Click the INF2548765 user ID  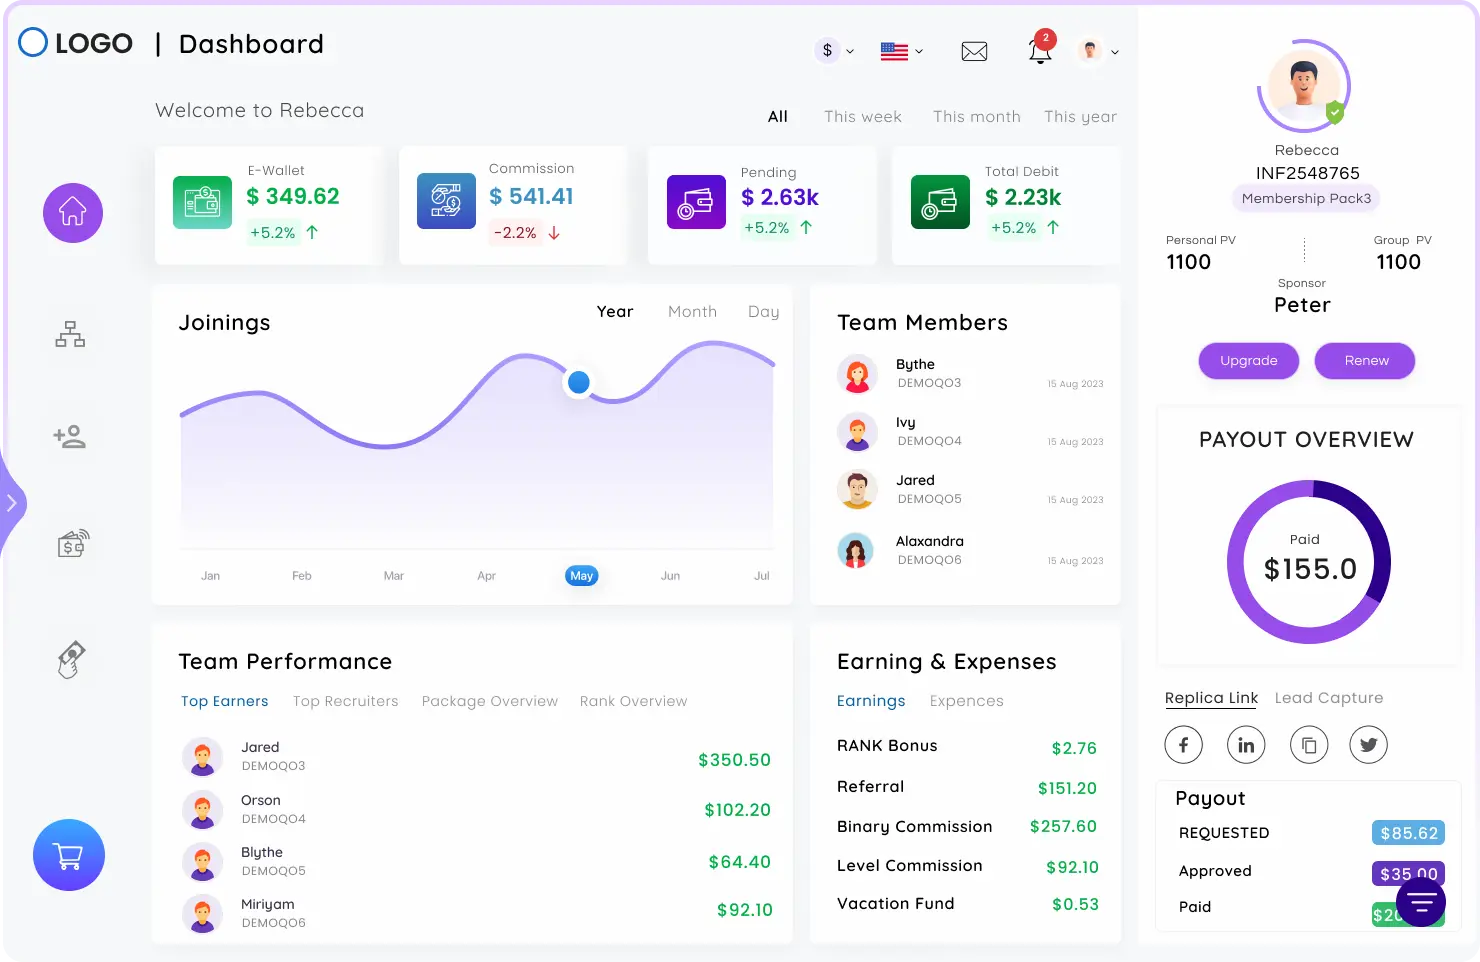tap(1307, 173)
